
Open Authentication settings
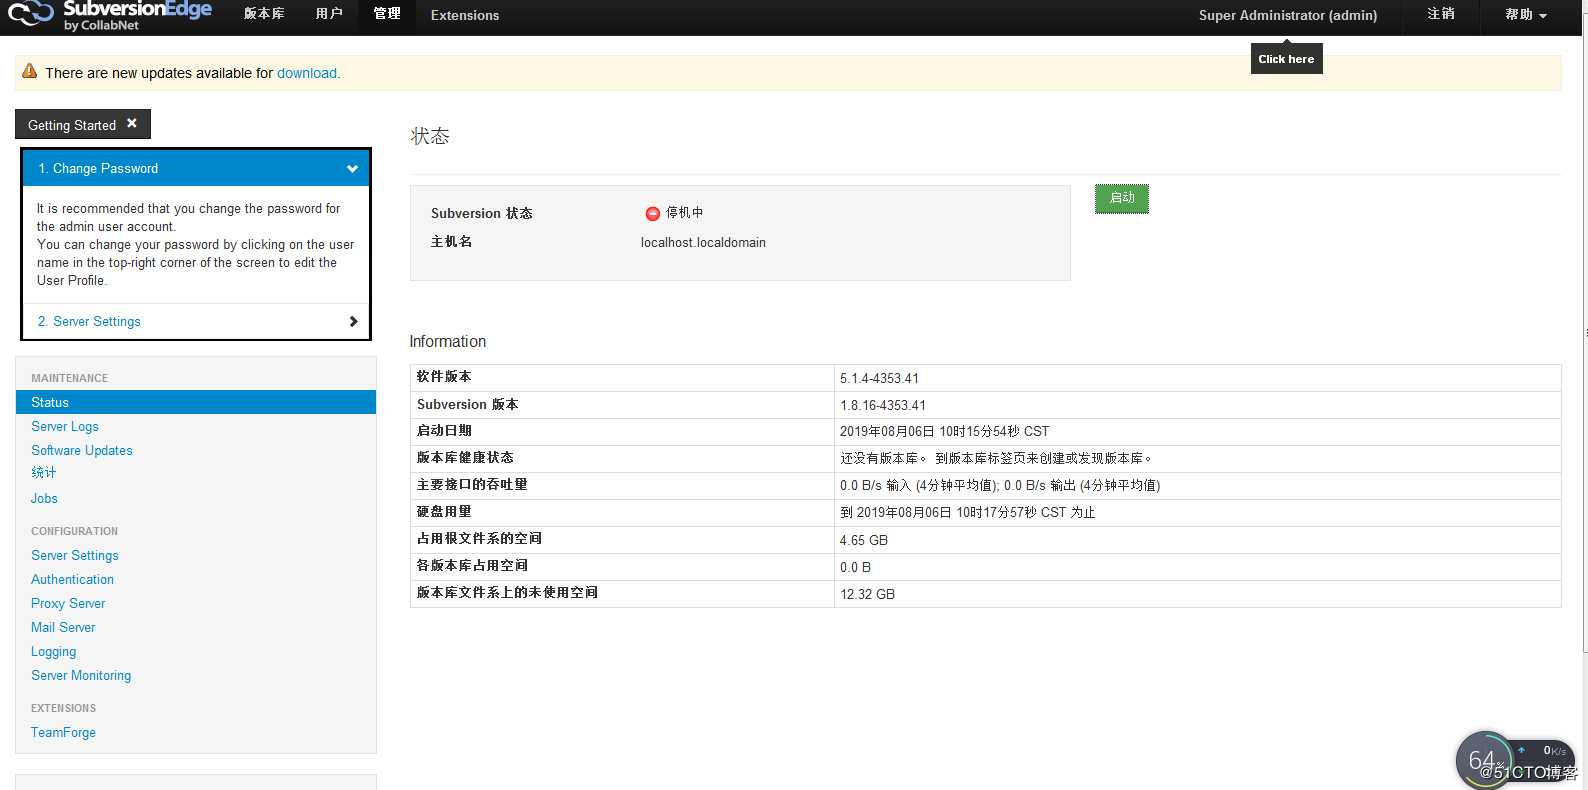72,579
